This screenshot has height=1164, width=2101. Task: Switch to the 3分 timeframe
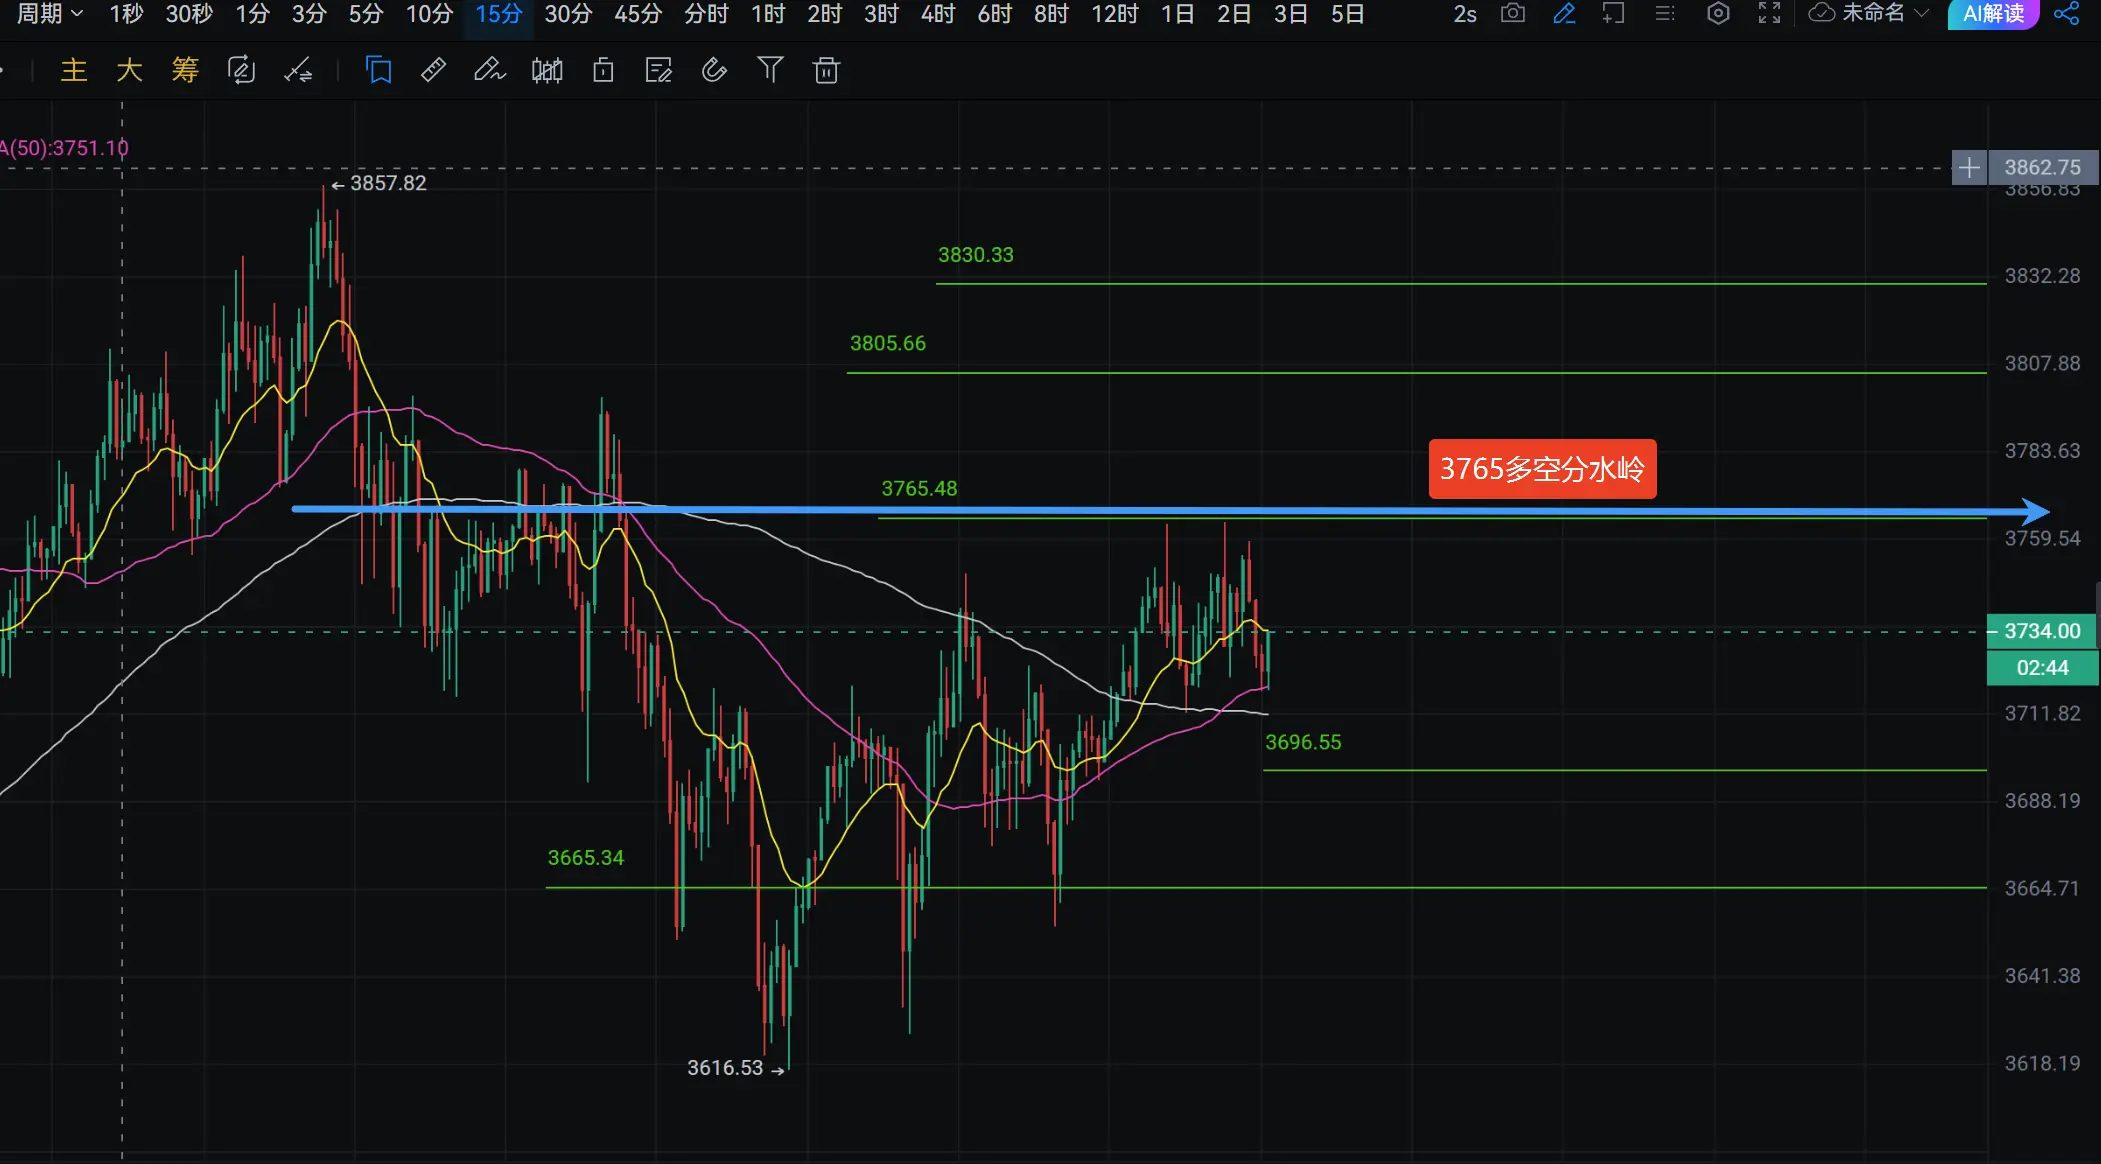point(309,14)
